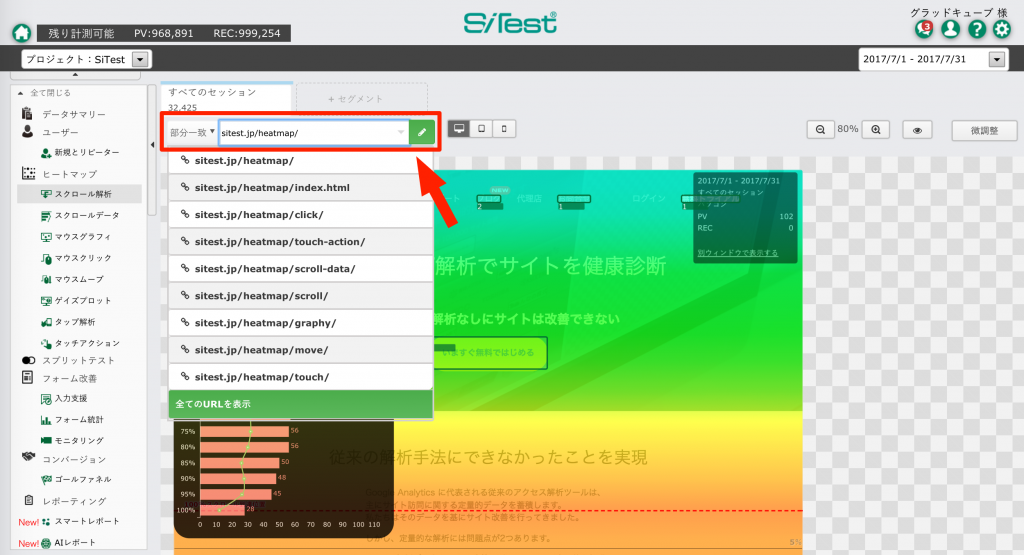This screenshot has width=1024, height=555.
Task: Go to the home icon
Action: pos(22,33)
